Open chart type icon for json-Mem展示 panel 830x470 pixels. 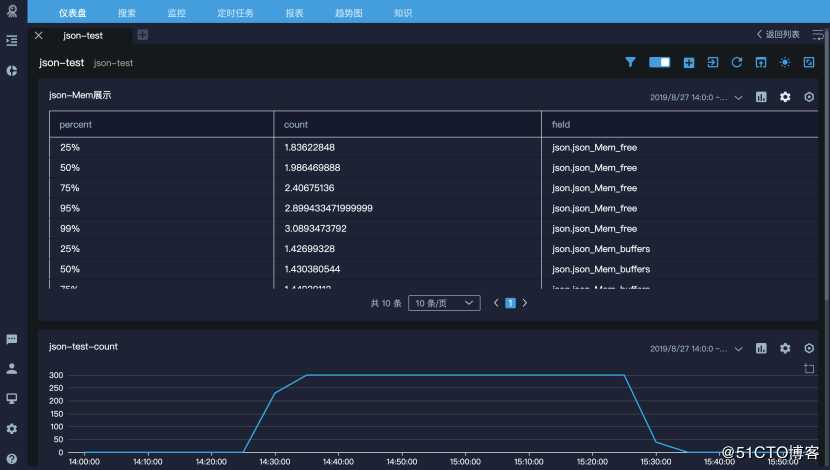coord(761,97)
